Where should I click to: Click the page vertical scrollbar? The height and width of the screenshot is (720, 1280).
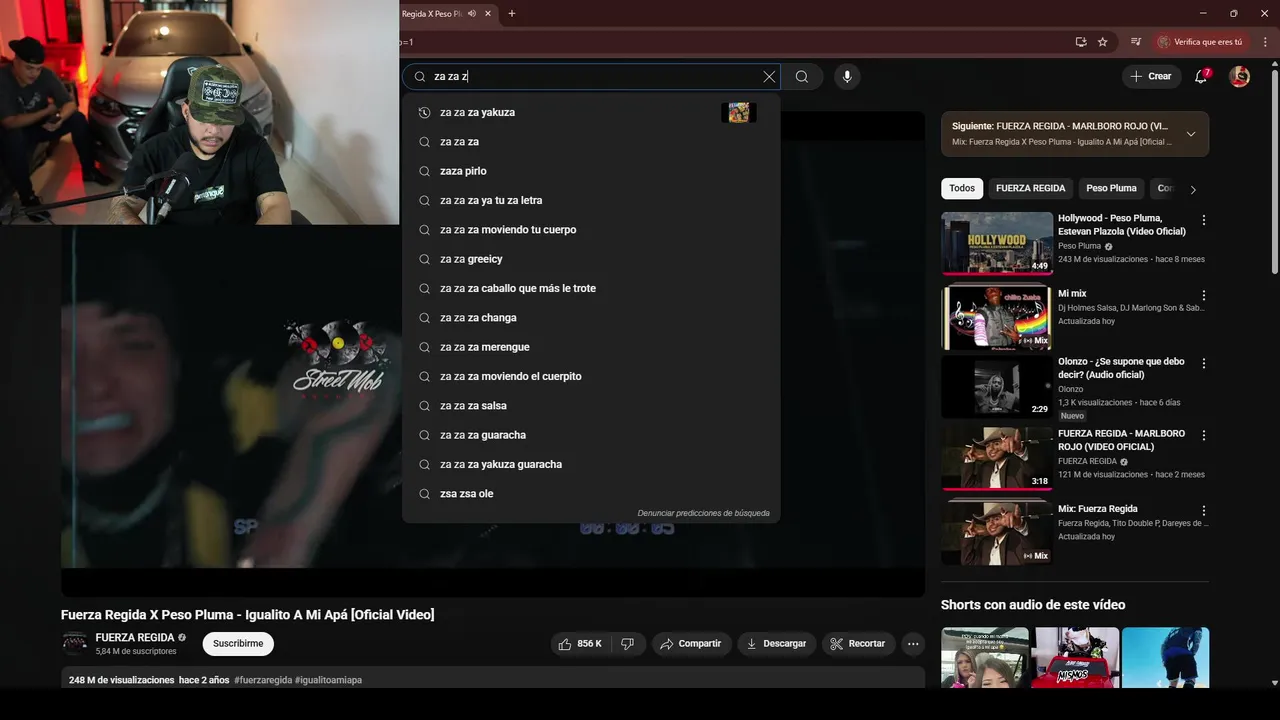1274,170
